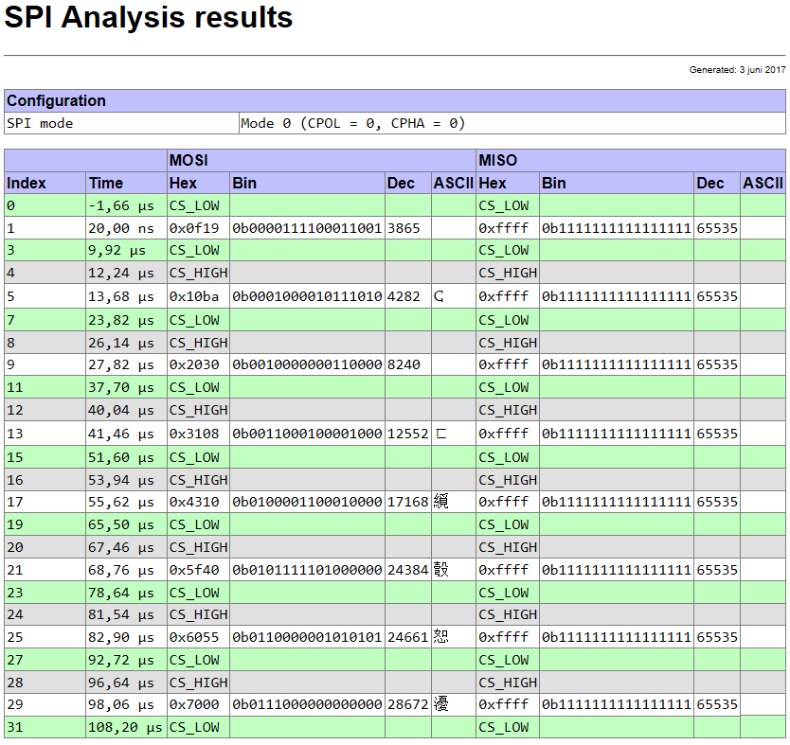Click the time cell -1,66 µs
790x745 pixels.
coord(118,205)
